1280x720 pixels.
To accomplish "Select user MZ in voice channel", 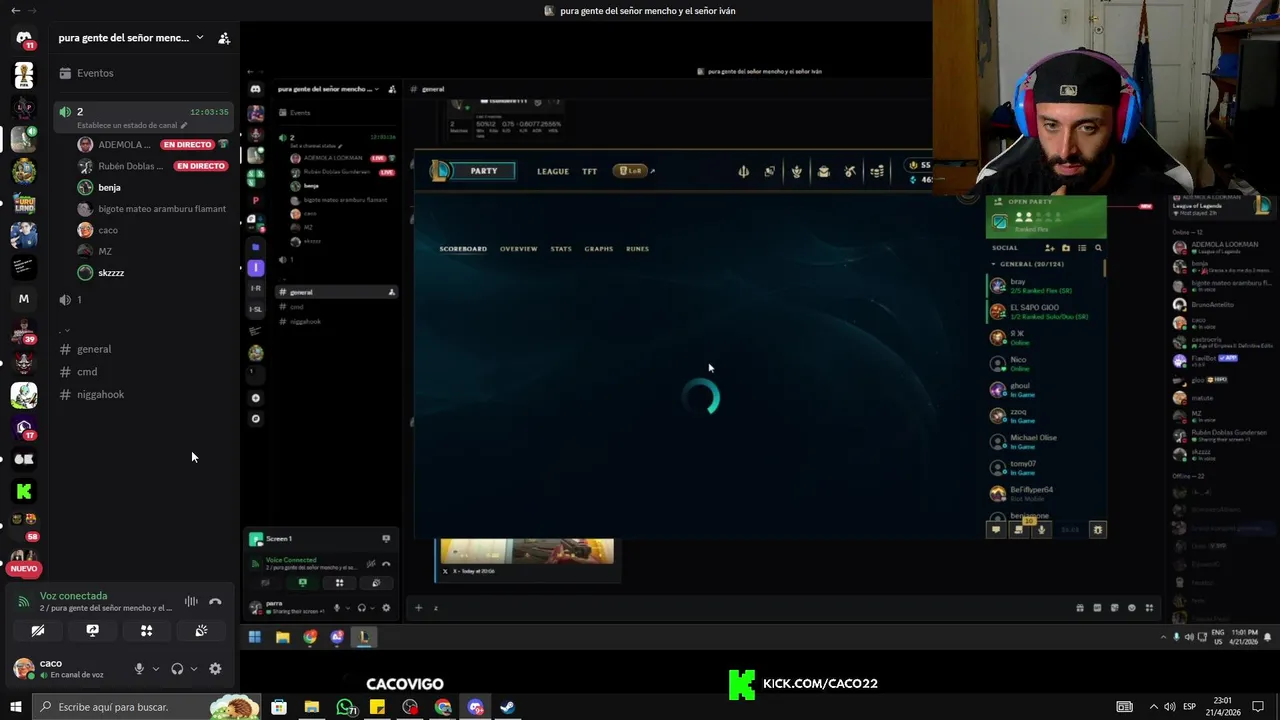I will 105,251.
